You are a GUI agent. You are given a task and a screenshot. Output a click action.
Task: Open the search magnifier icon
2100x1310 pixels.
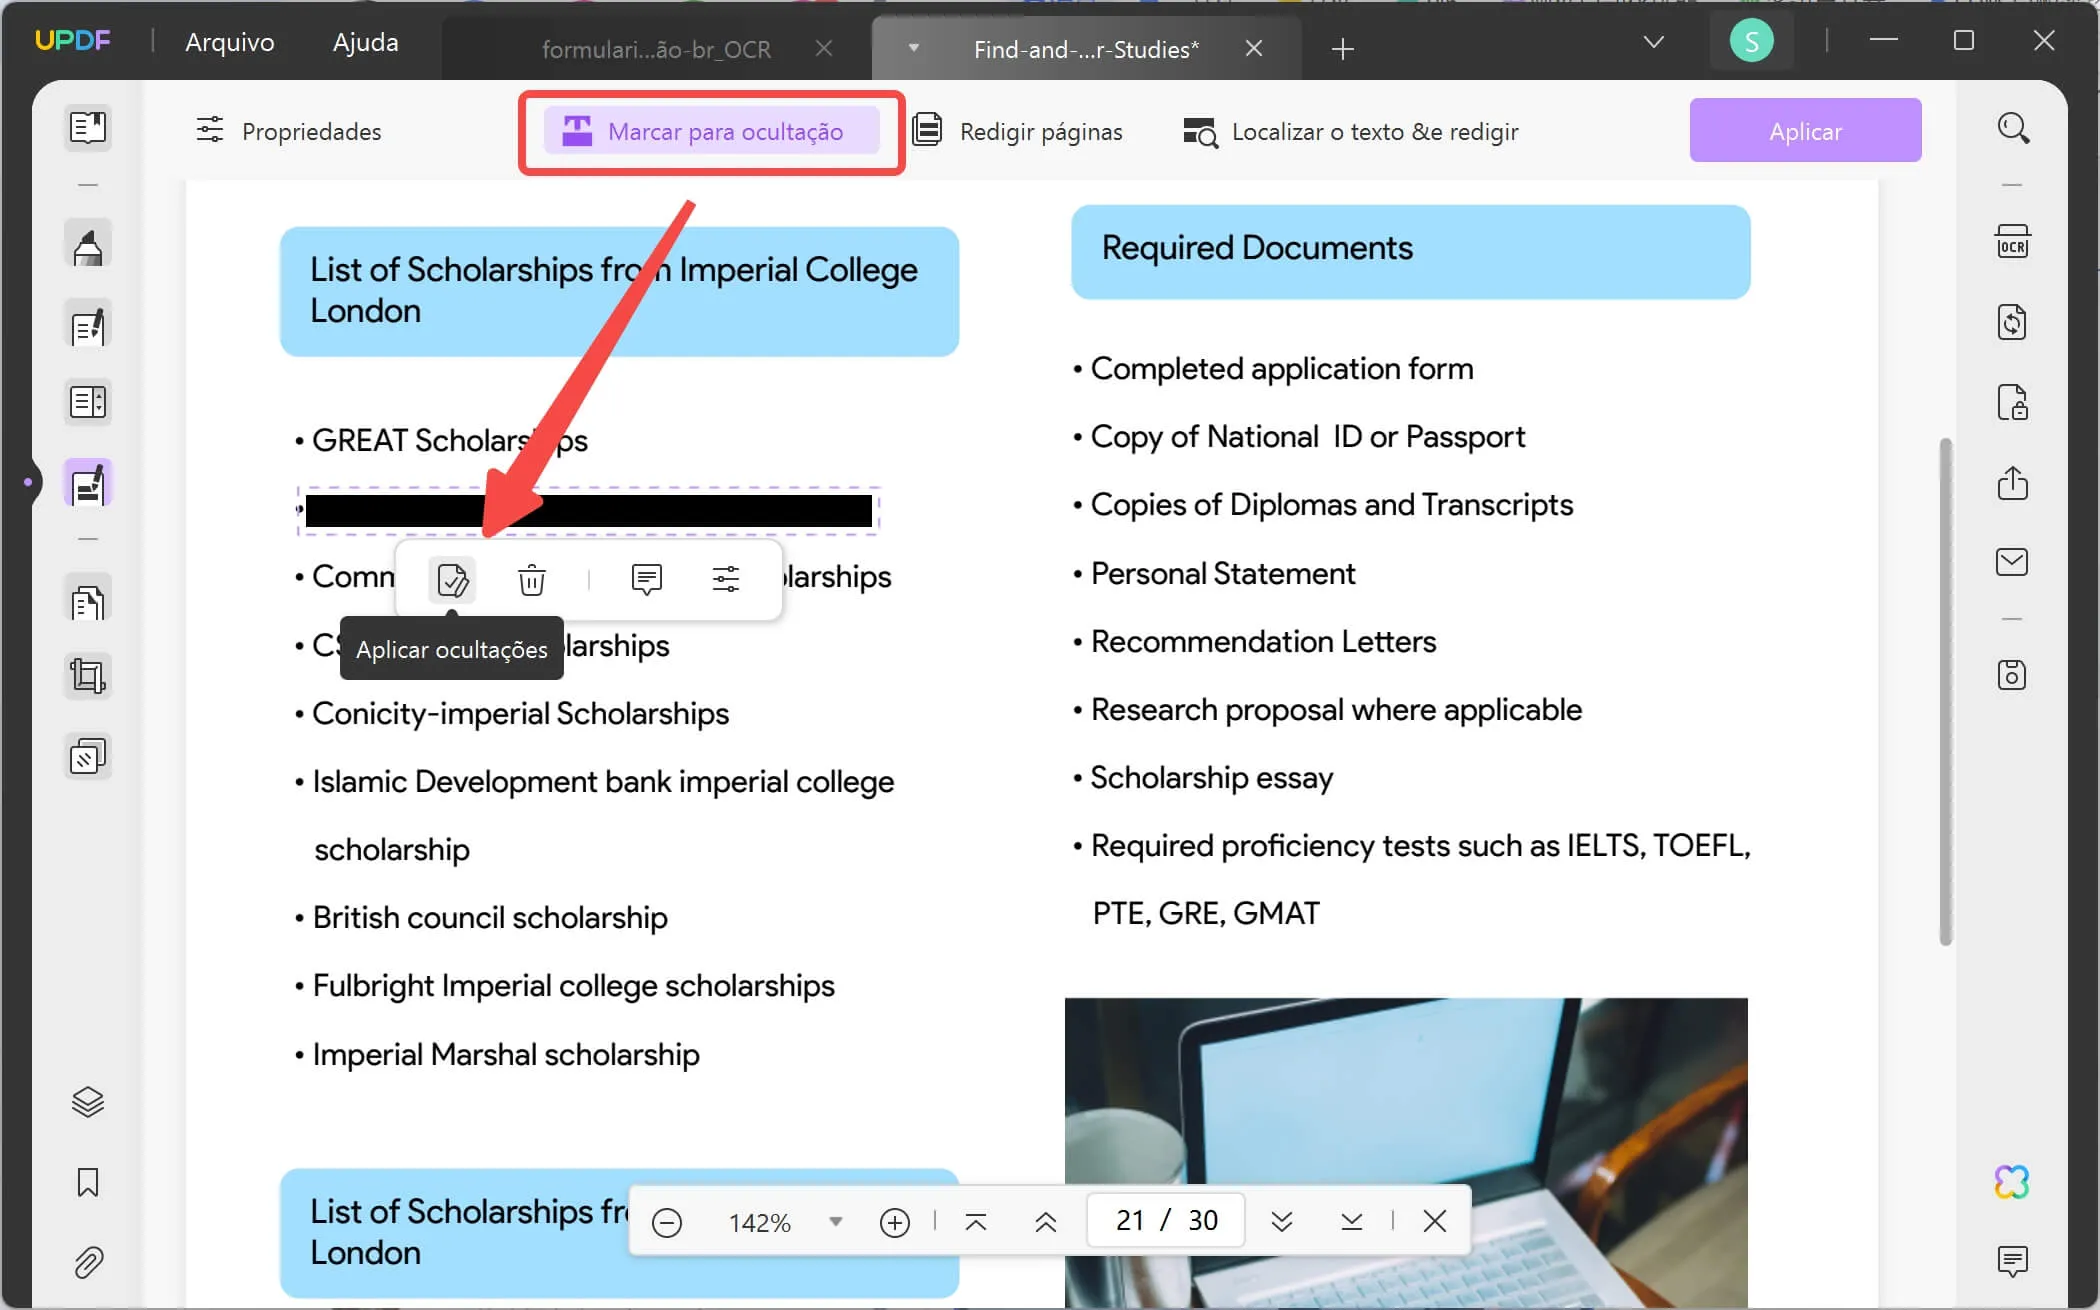point(2013,128)
